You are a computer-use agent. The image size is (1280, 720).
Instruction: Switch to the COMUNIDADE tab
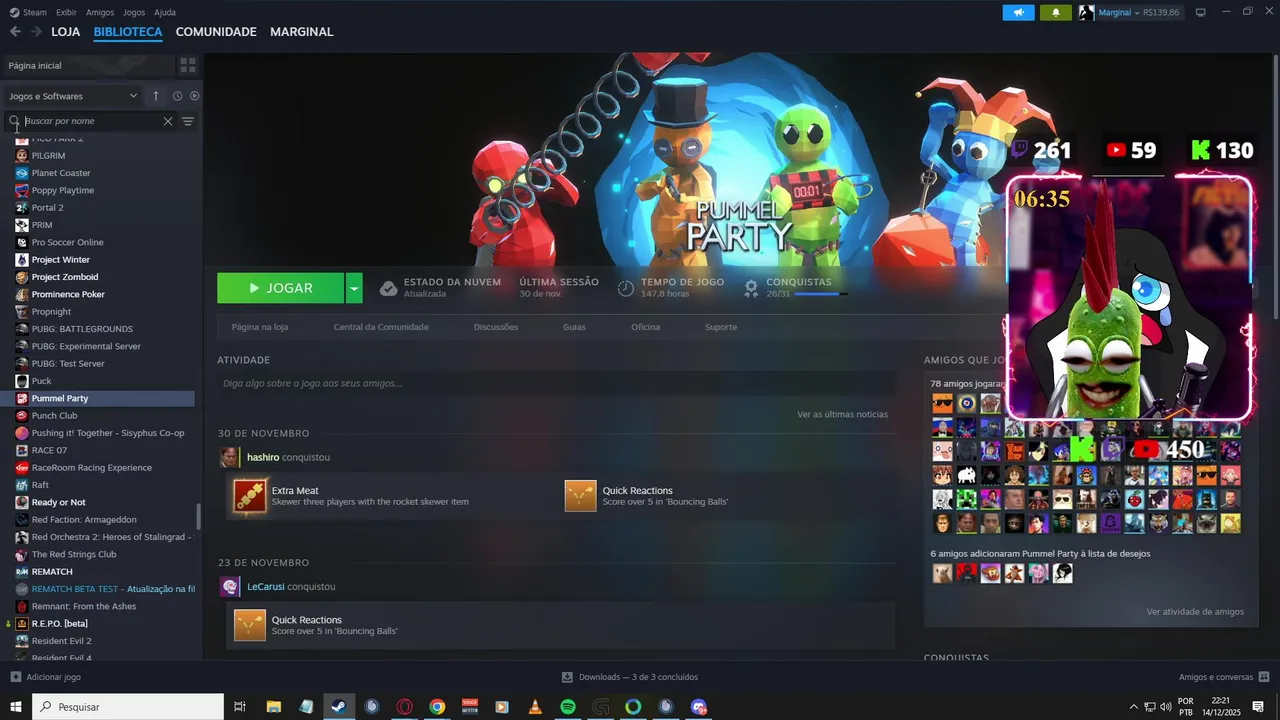[216, 32]
